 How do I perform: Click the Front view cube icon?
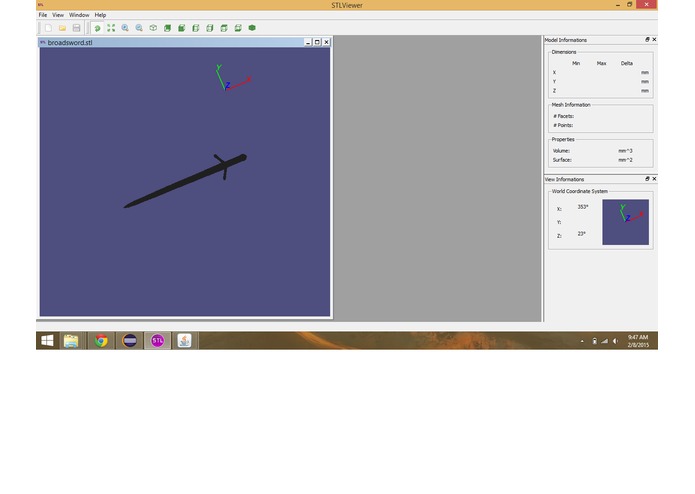[167, 28]
